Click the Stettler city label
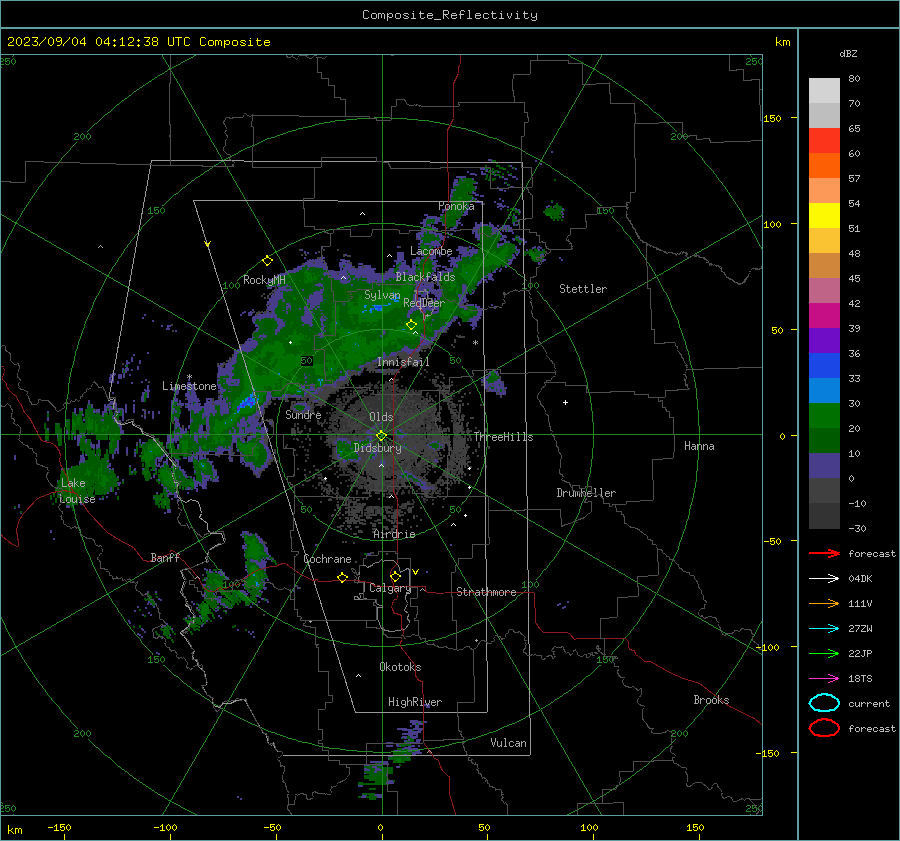 [x=583, y=289]
